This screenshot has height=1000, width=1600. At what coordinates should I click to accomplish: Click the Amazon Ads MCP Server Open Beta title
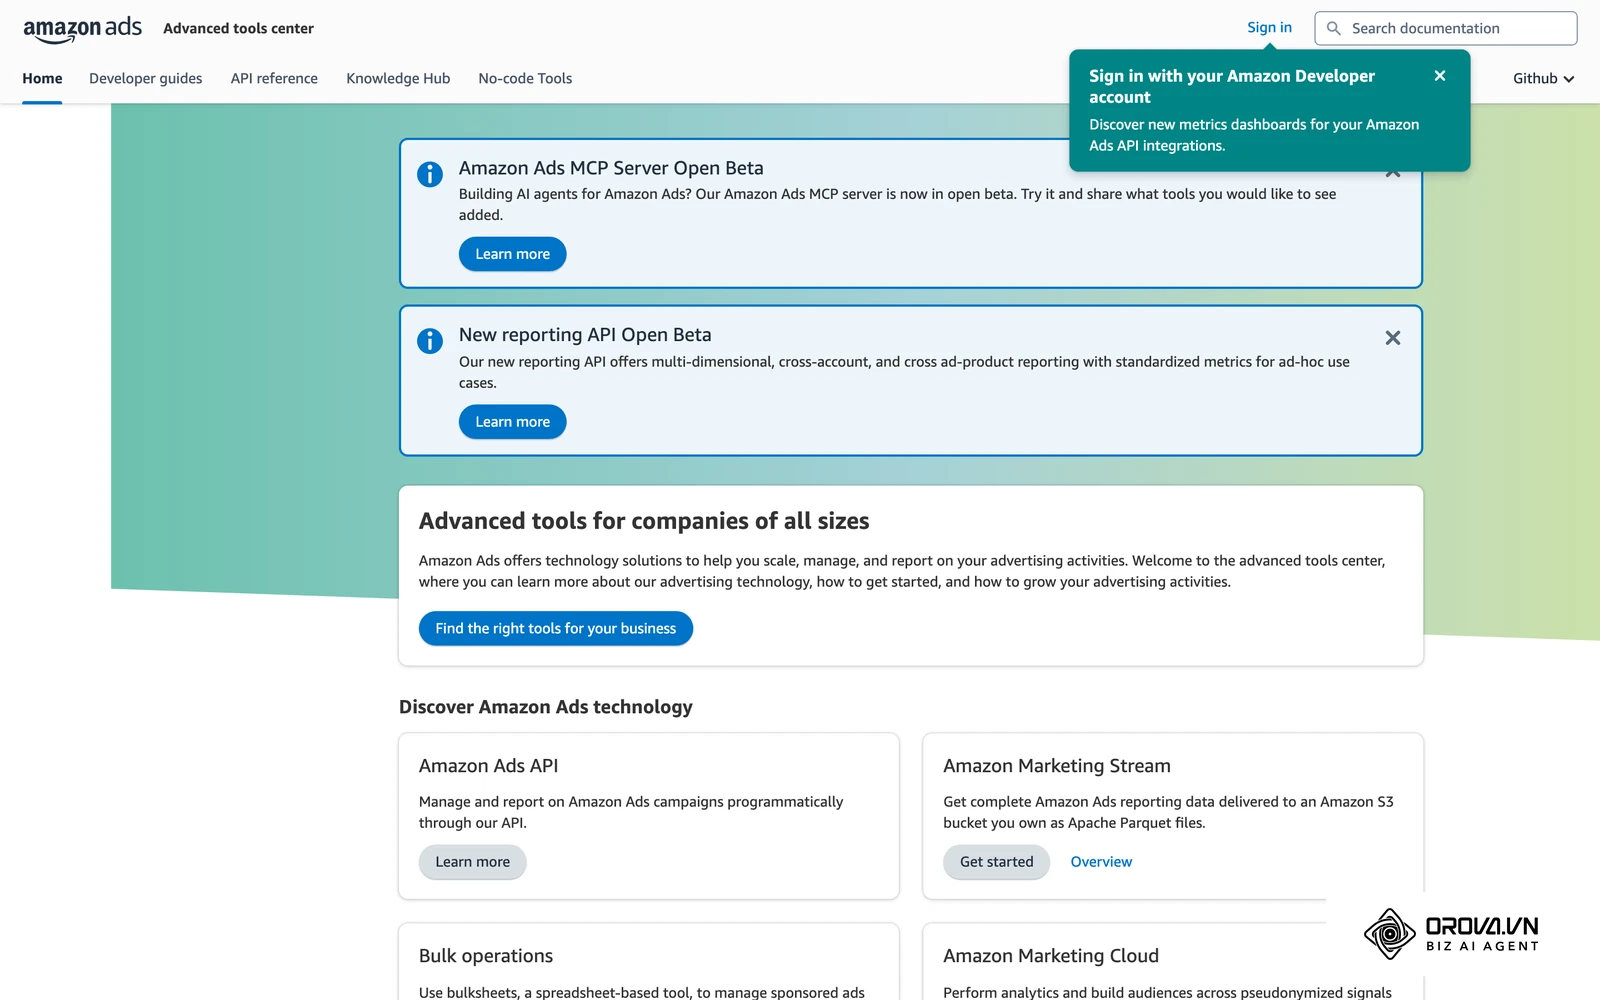pyautogui.click(x=611, y=168)
